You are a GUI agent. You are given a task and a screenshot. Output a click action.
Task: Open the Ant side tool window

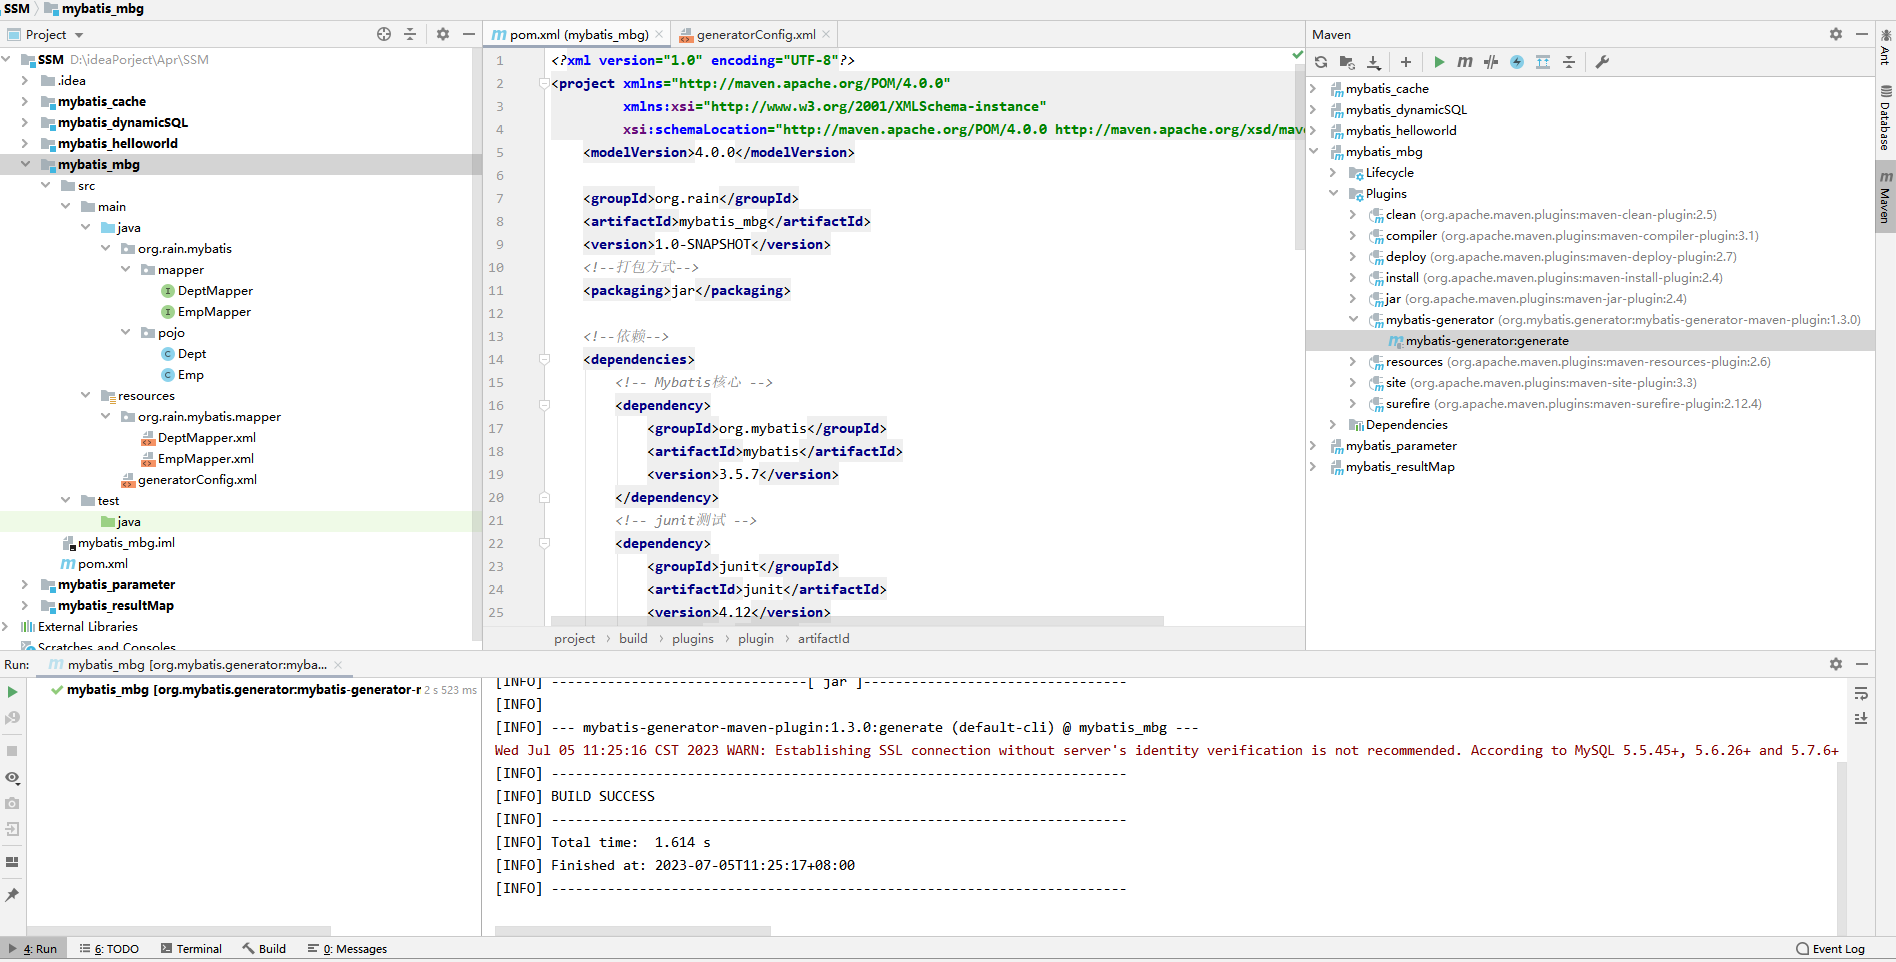[1885, 47]
